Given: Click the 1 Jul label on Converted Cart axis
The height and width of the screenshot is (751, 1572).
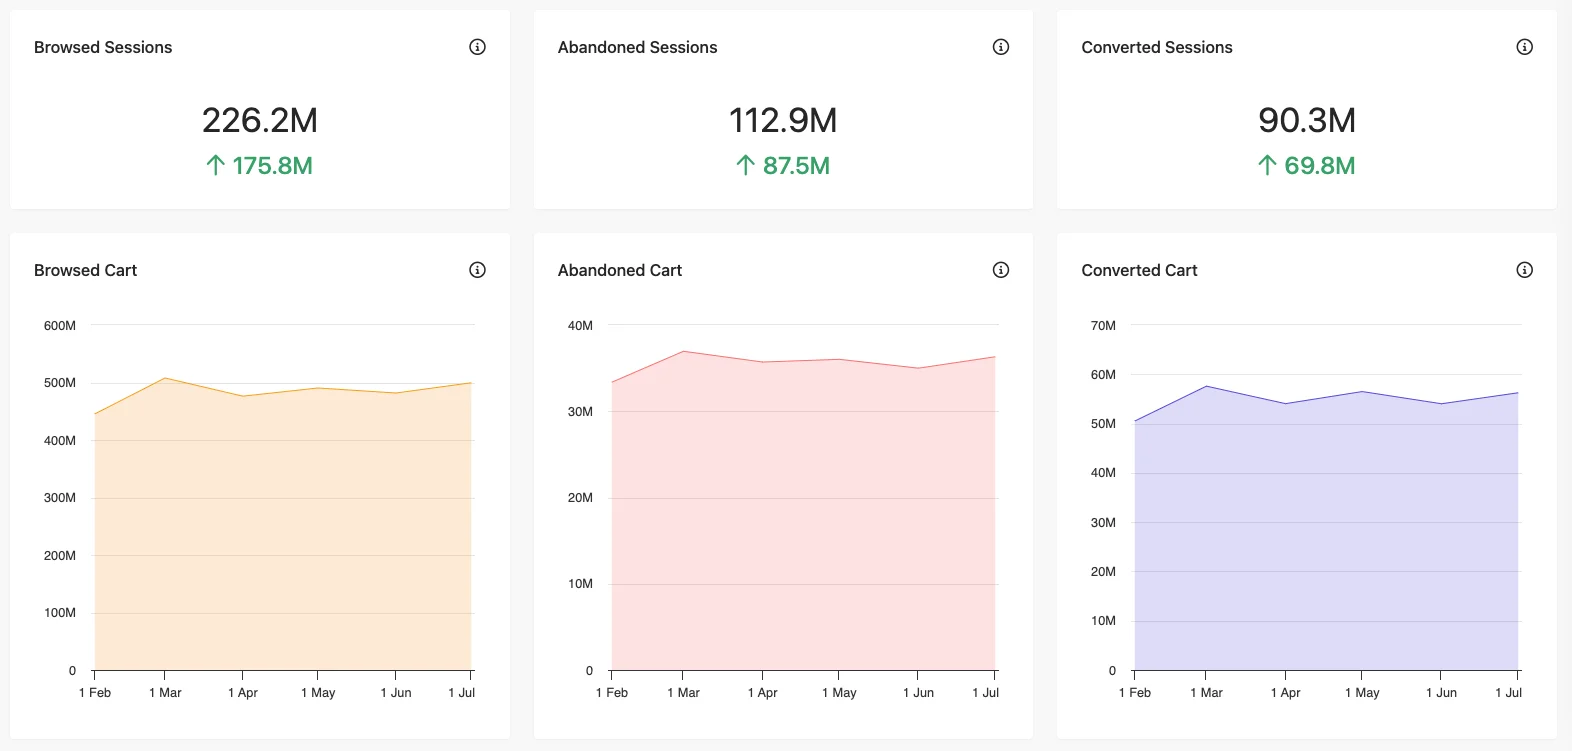Looking at the screenshot, I should point(1508,693).
